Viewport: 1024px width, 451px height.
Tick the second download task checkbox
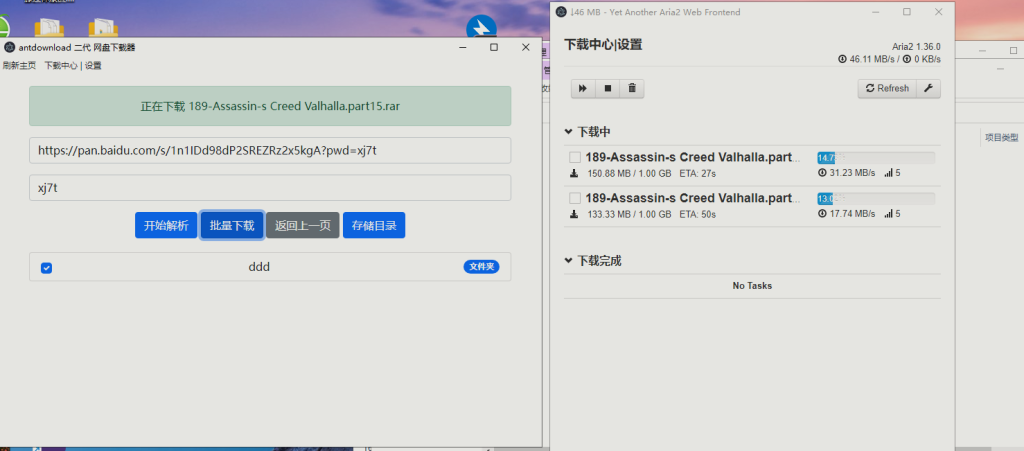coord(574,198)
